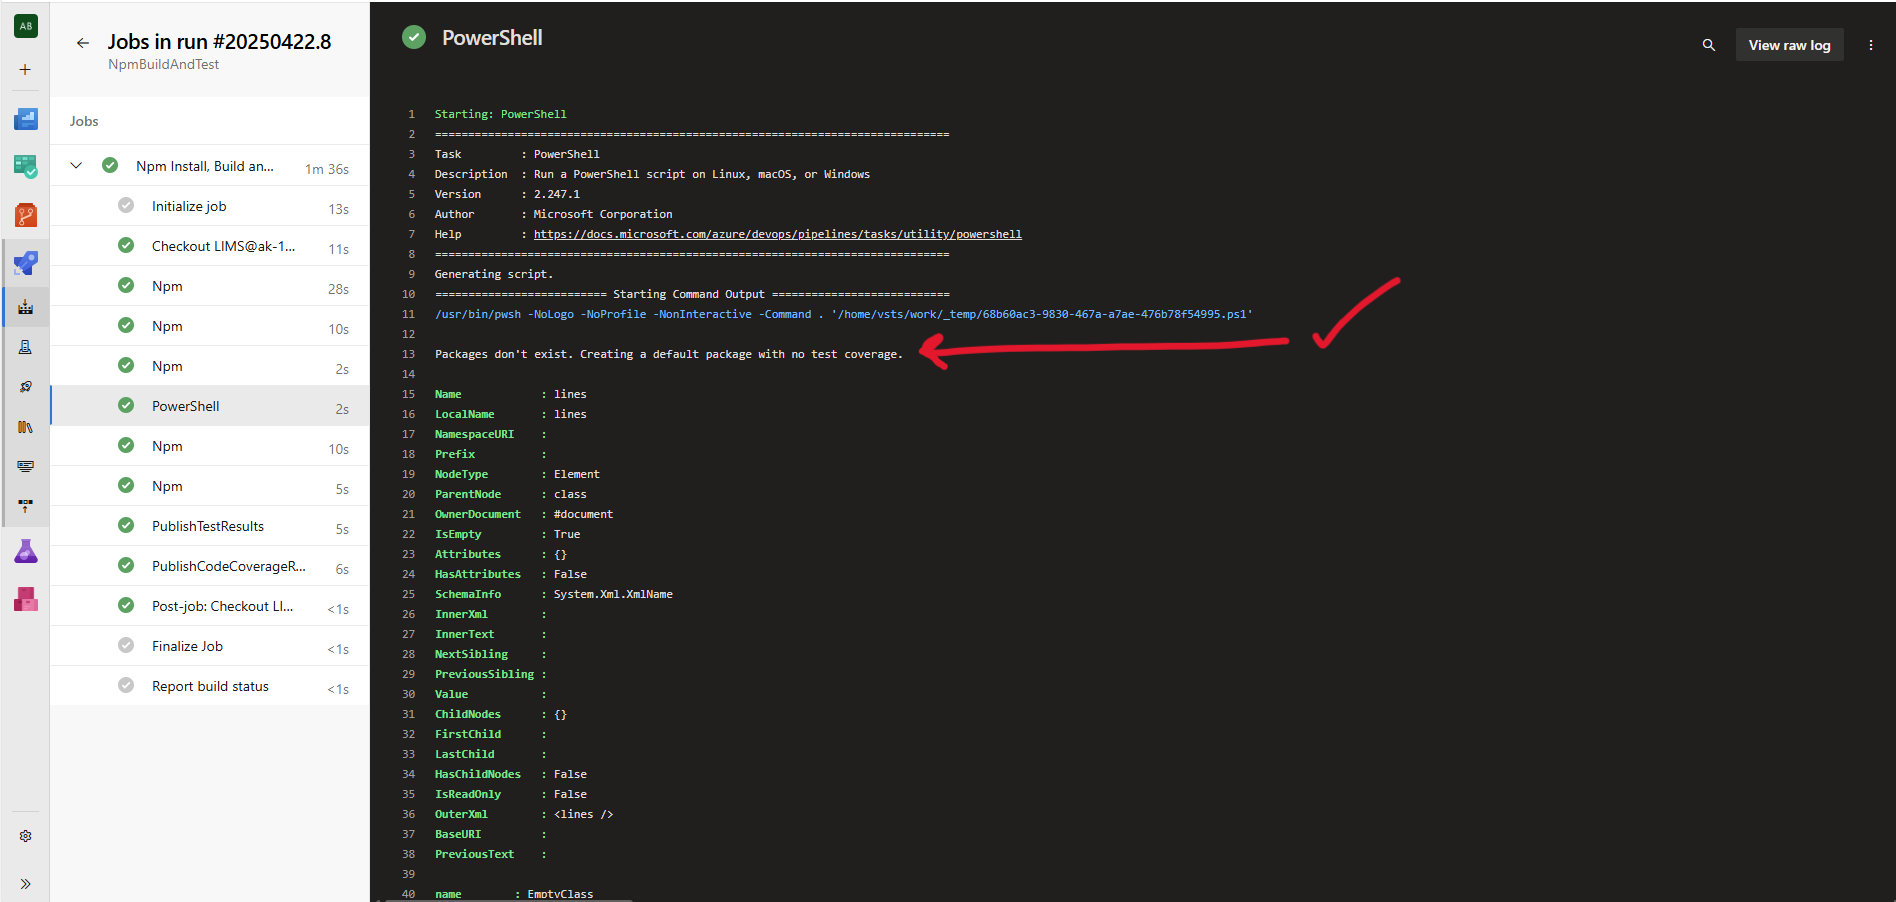The width and height of the screenshot is (1896, 902).
Task: Open Repos from the left sidebar
Action: coord(25,213)
